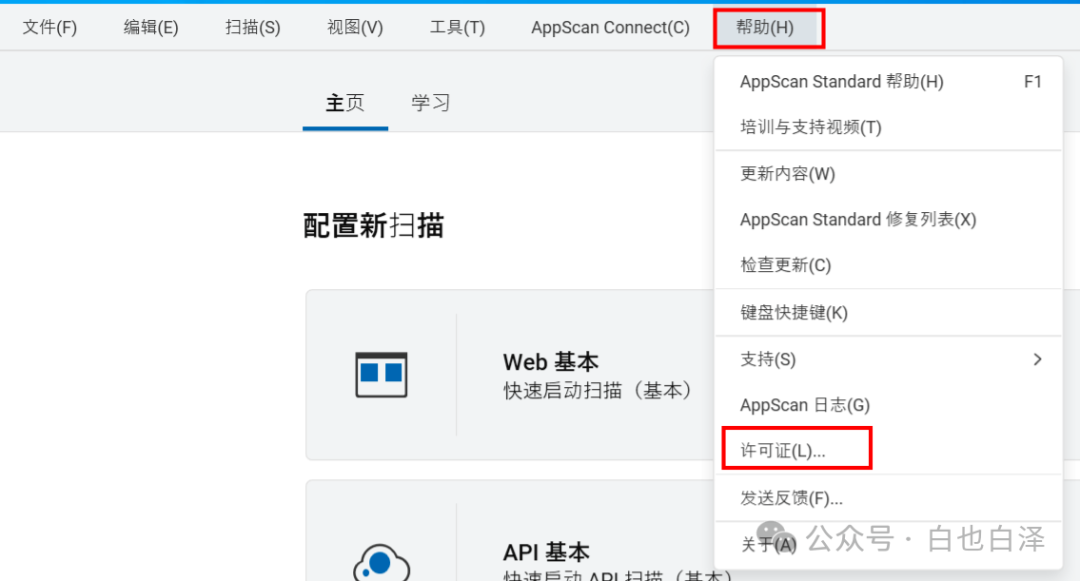
Task: Click 检查更新(C) to check for updates
Action: pyautogui.click(x=782, y=264)
